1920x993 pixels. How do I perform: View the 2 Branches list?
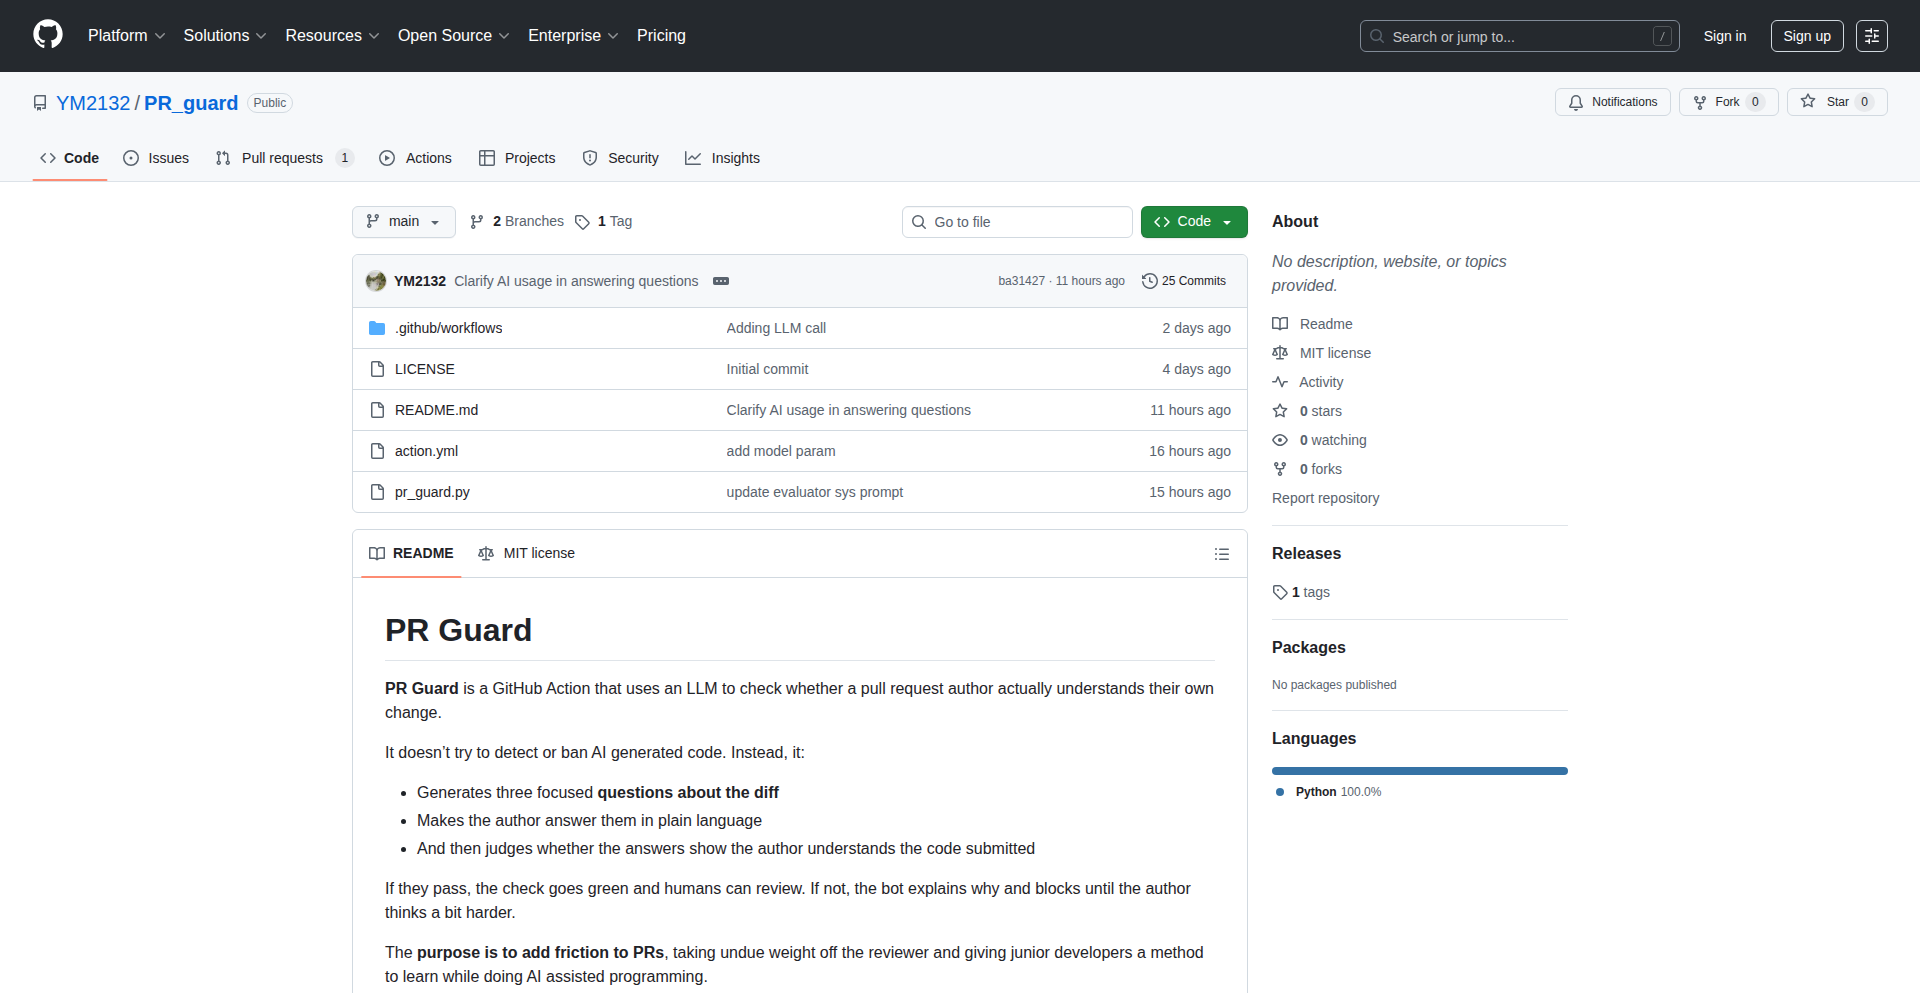517,222
